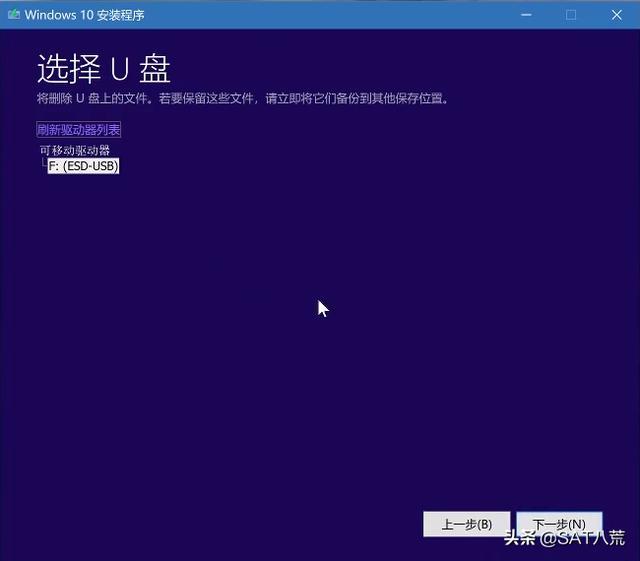The image size is (640, 561).
Task: Go back with 上一步(B) button
Action: pos(467,524)
